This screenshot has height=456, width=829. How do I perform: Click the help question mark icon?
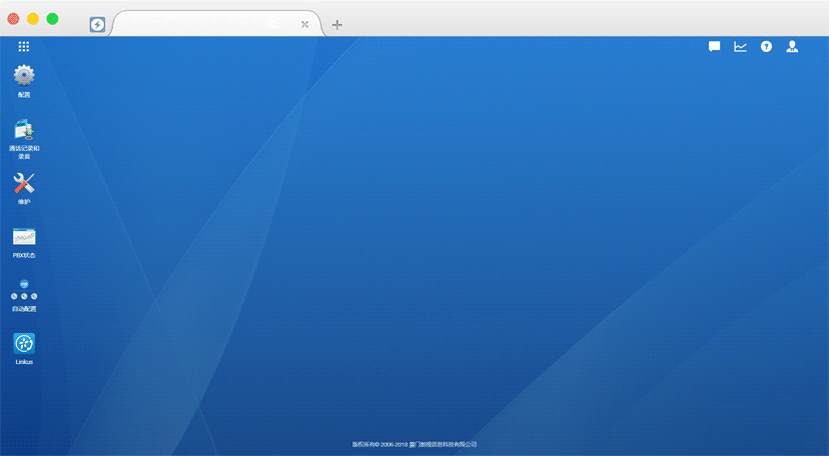tap(766, 46)
